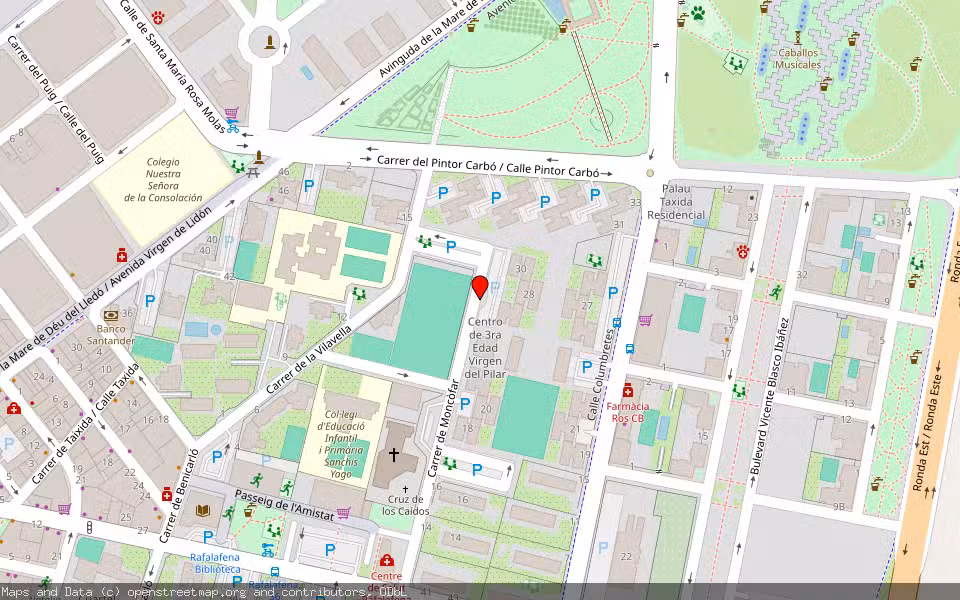This screenshot has height=600, width=960.
Task: Click the Caballos Musicales park label
Action: (798, 59)
